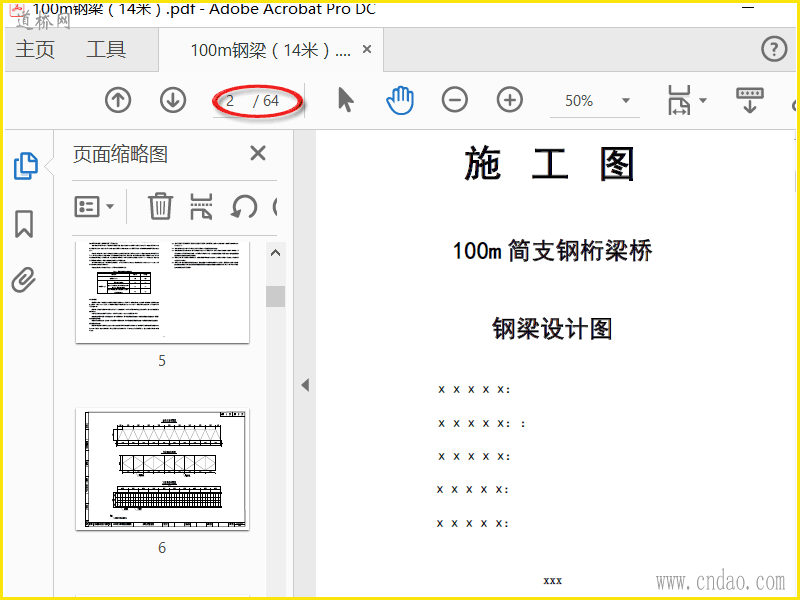The height and width of the screenshot is (600, 800).
Task: Go to previous page with up arrow
Action: 118,100
